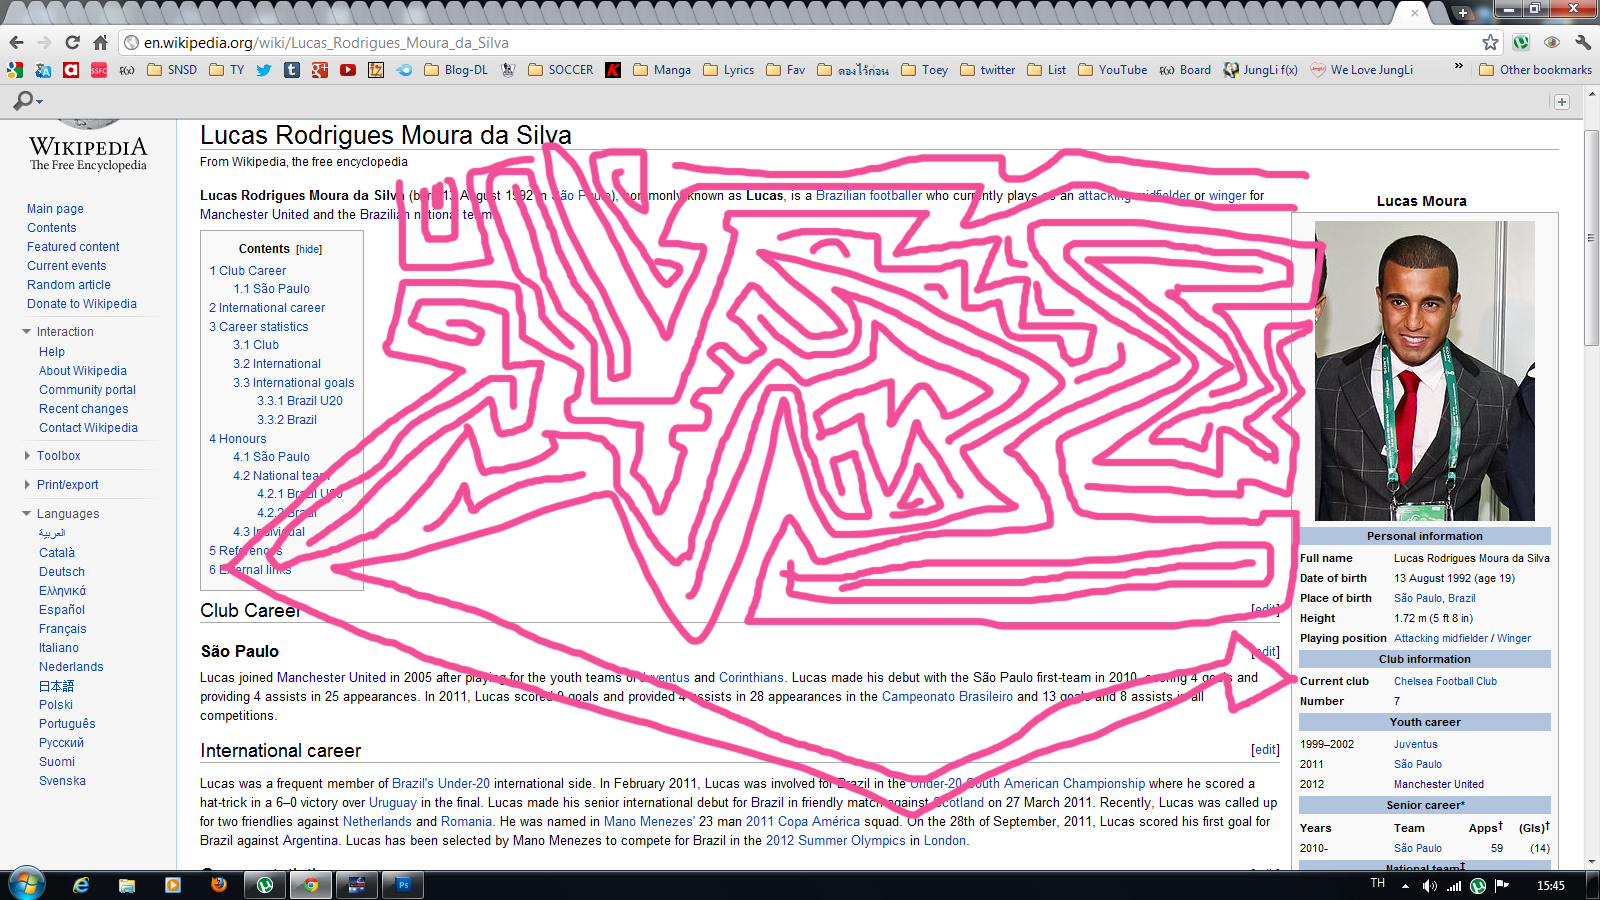Open Recent changes in the sidebar
This screenshot has height=900, width=1600.
(x=84, y=409)
